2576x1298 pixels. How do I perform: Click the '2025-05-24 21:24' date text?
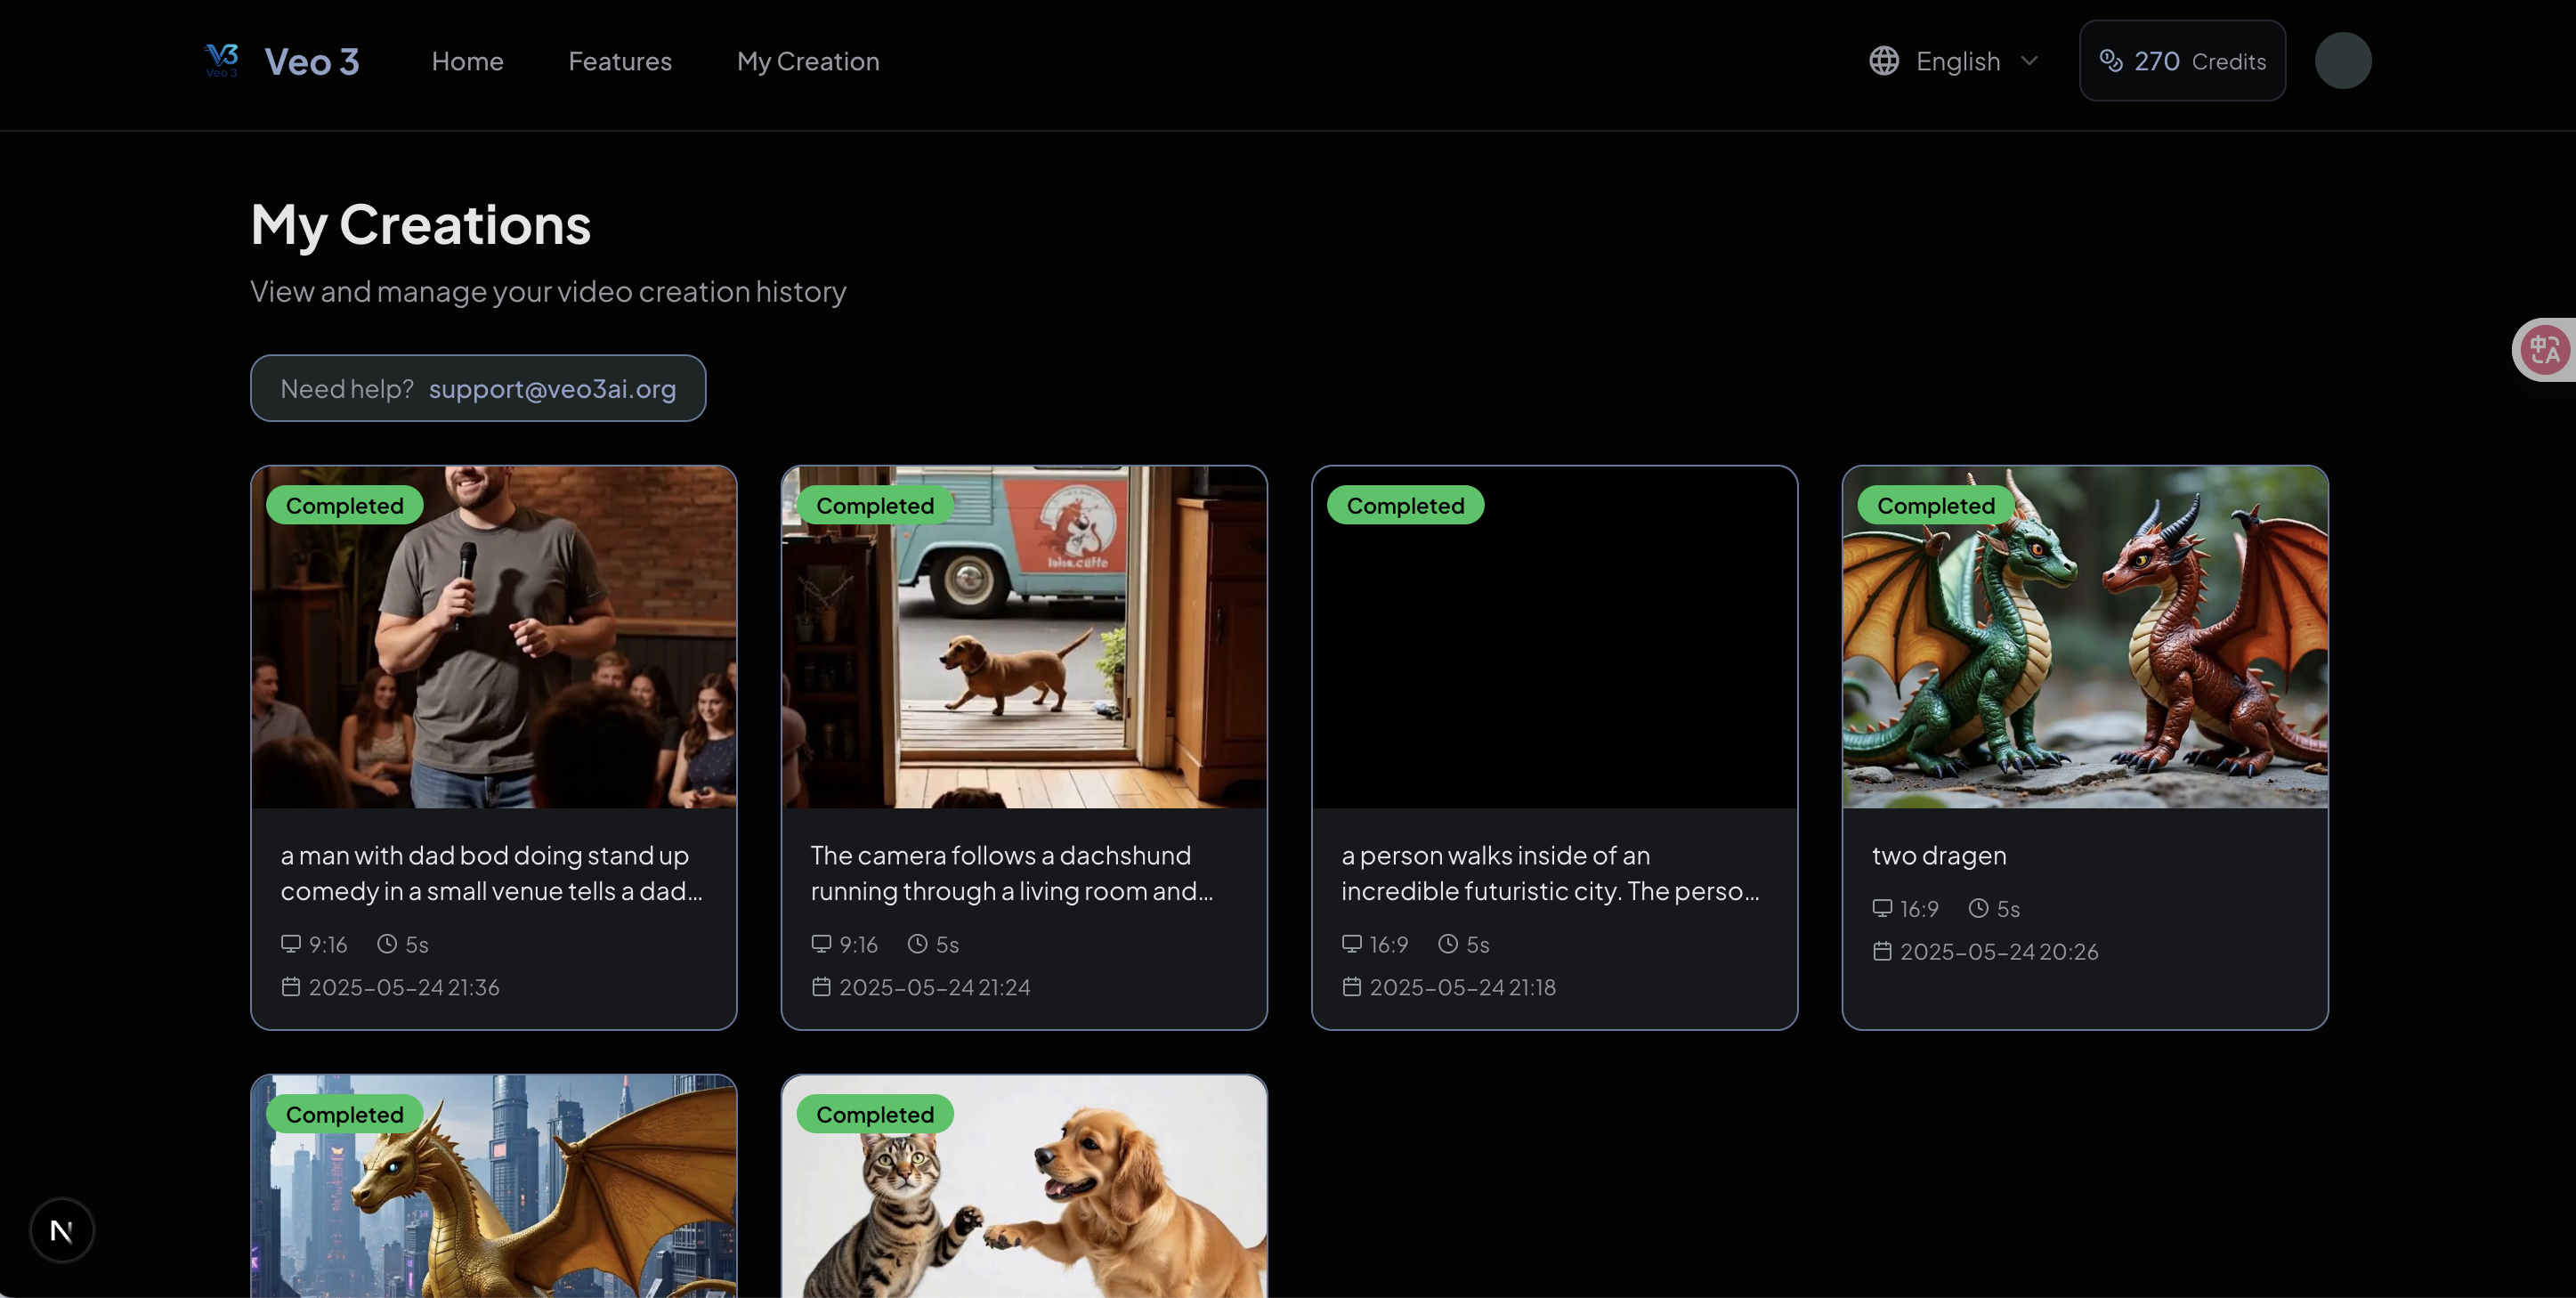(x=935, y=987)
